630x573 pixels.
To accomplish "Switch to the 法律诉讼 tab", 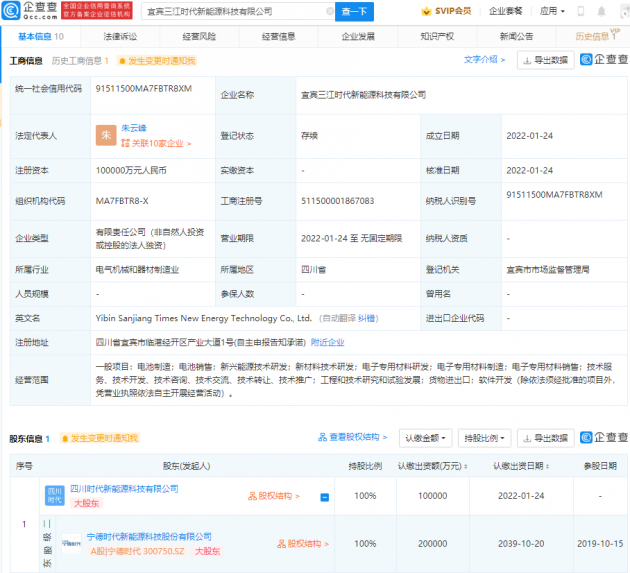I will (x=120, y=37).
